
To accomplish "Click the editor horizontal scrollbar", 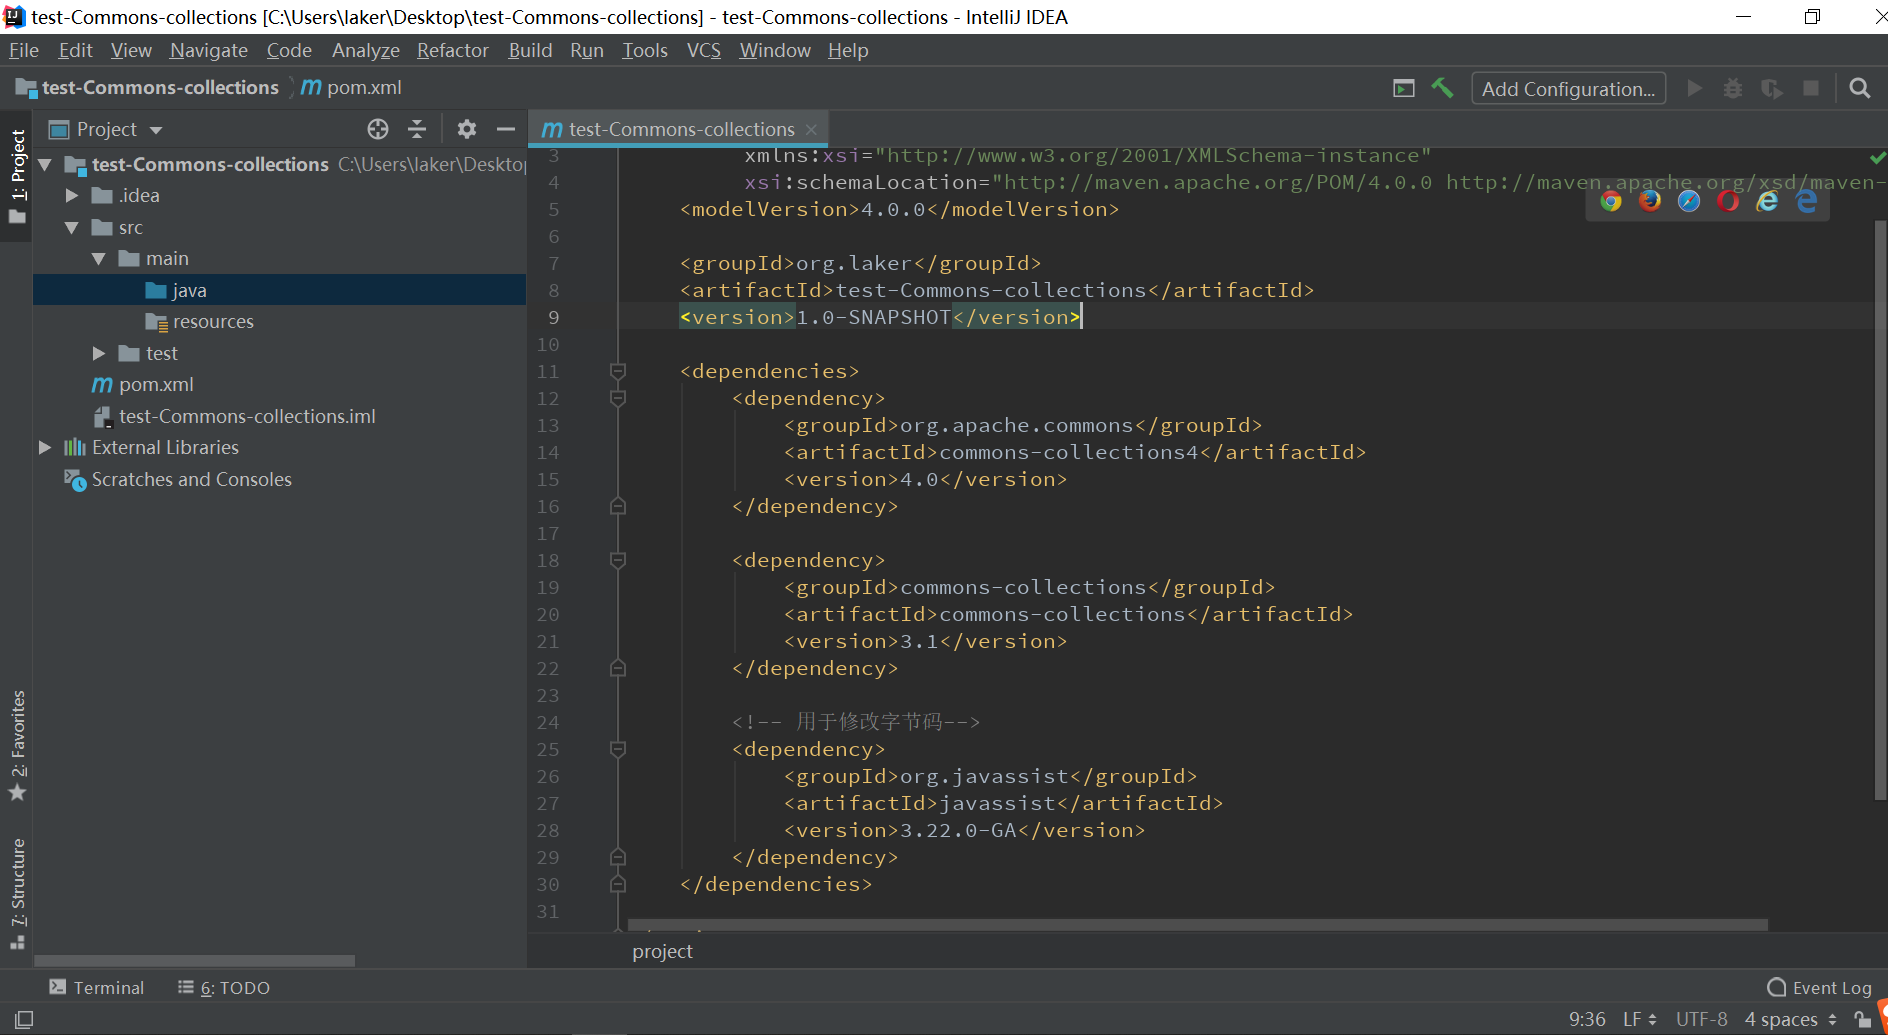I will (1197, 924).
